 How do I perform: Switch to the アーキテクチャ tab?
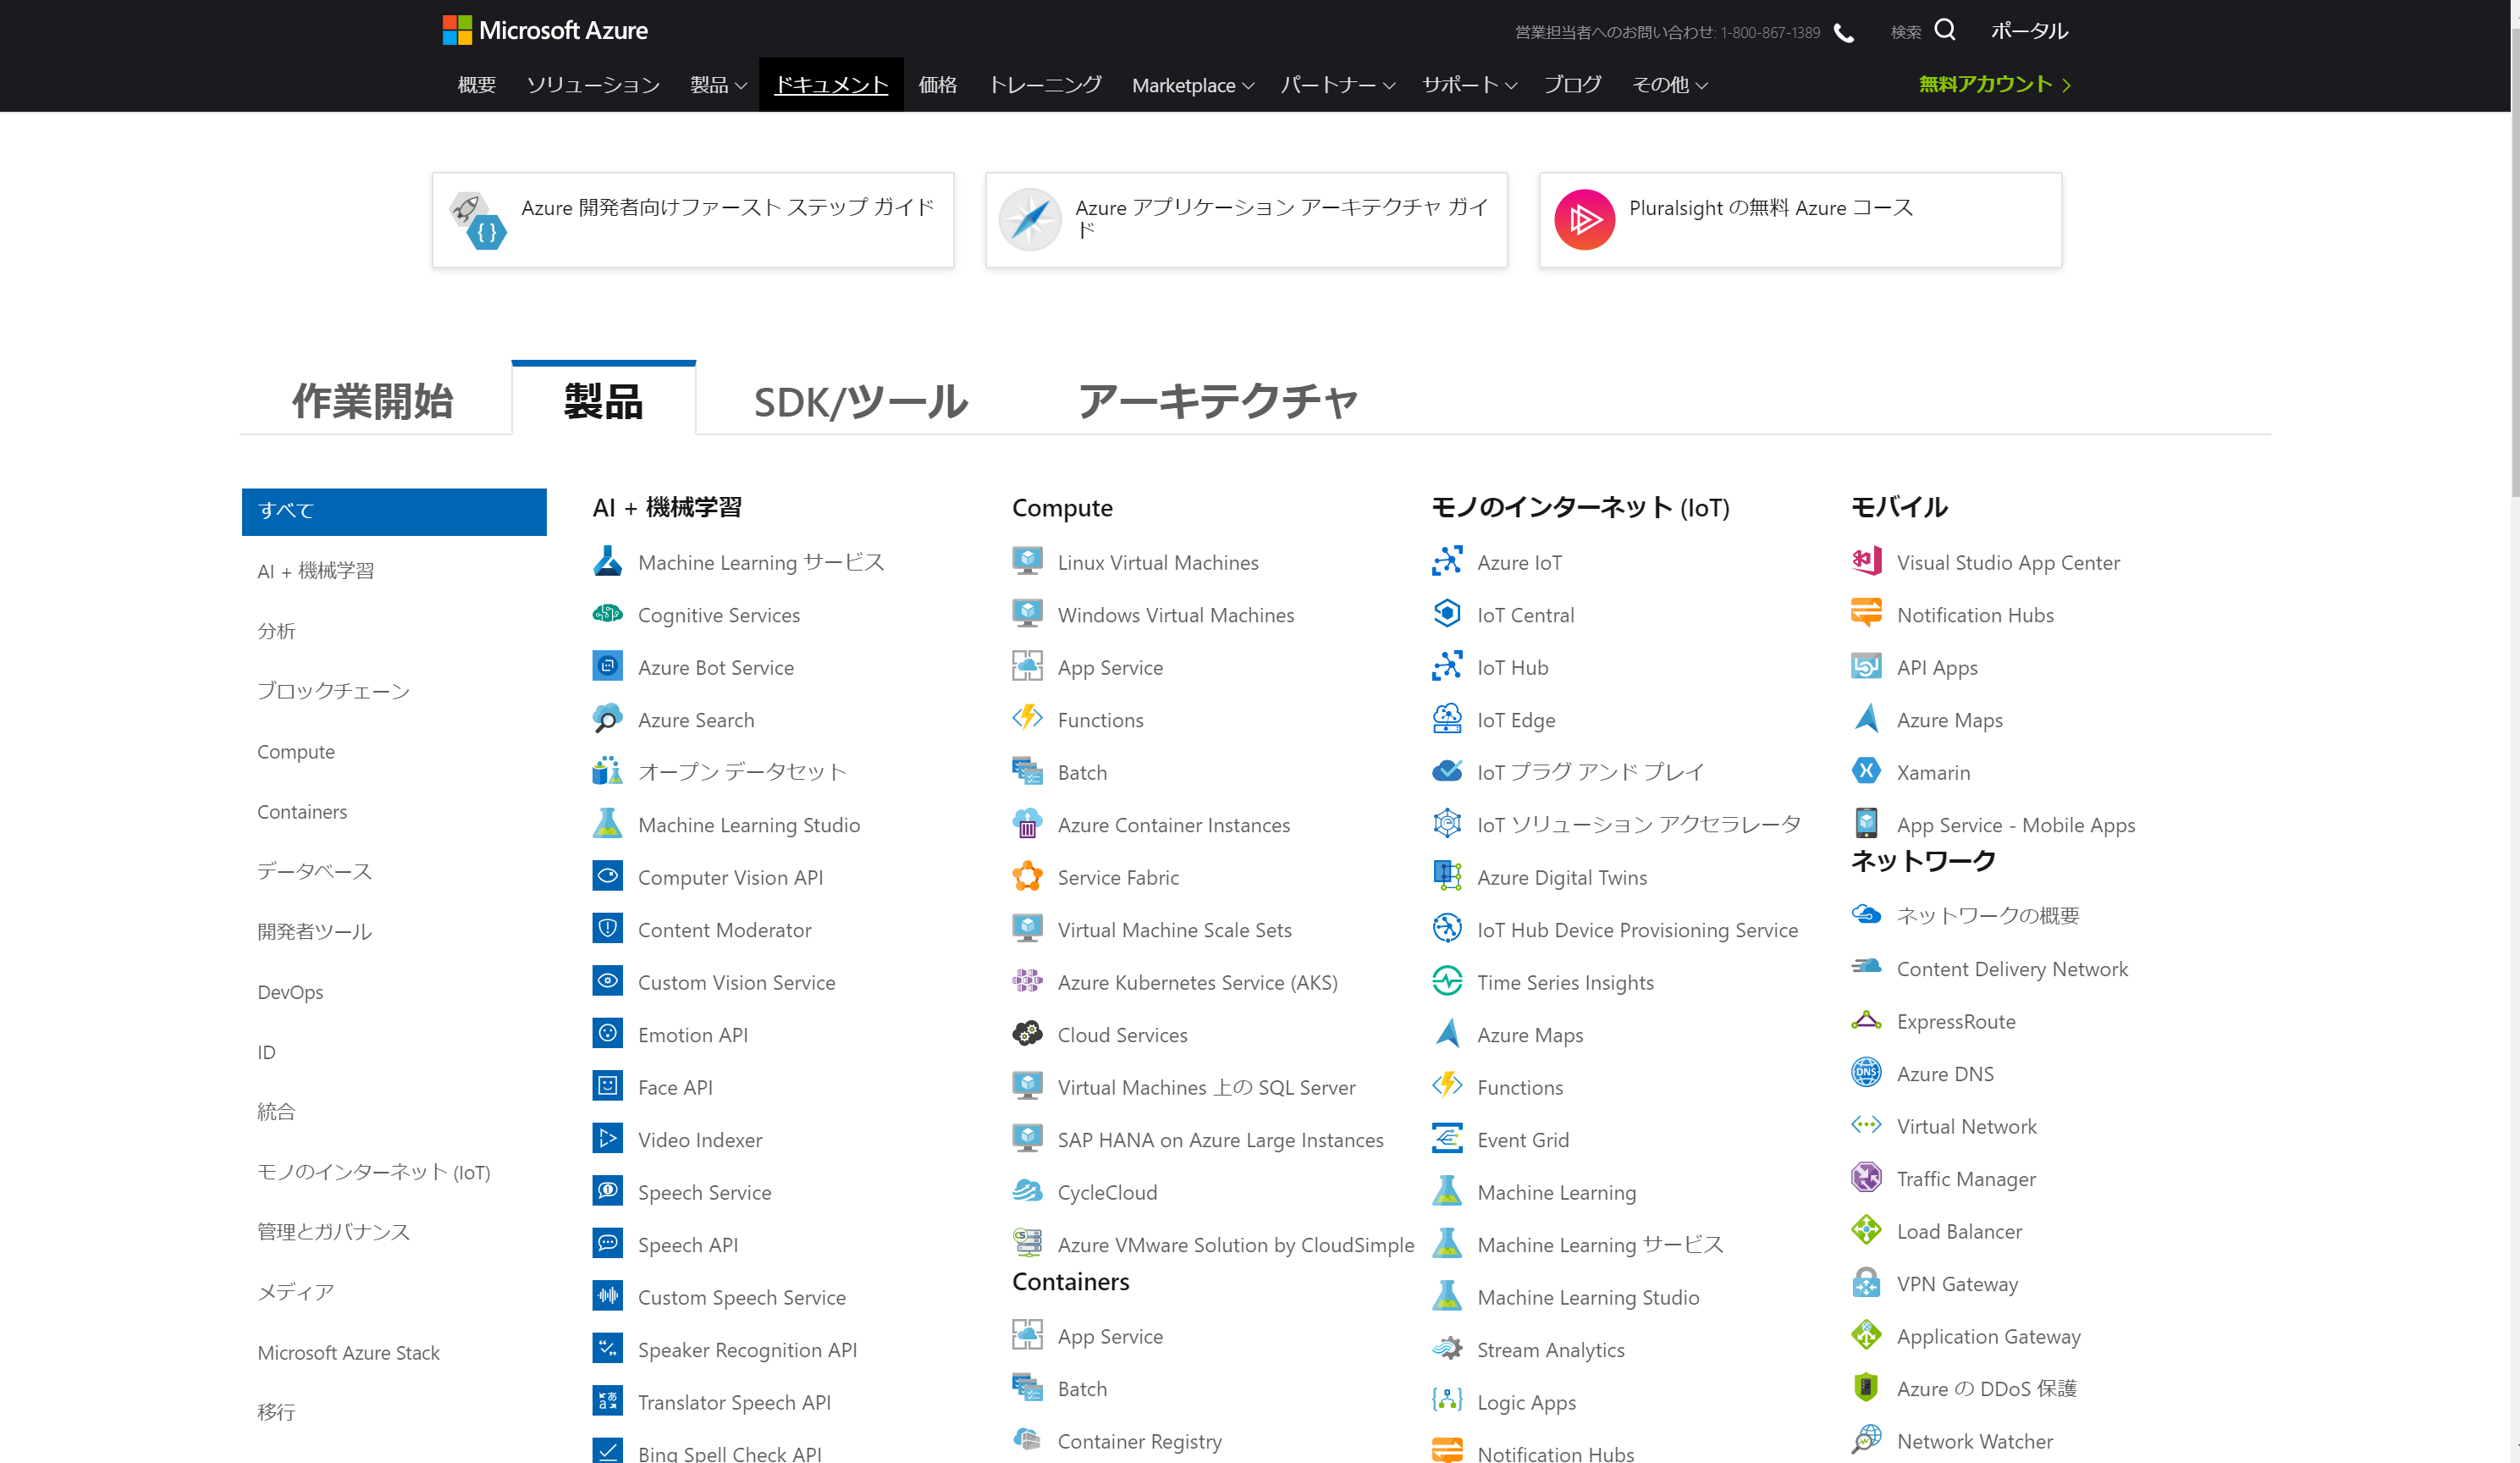[x=1217, y=401]
